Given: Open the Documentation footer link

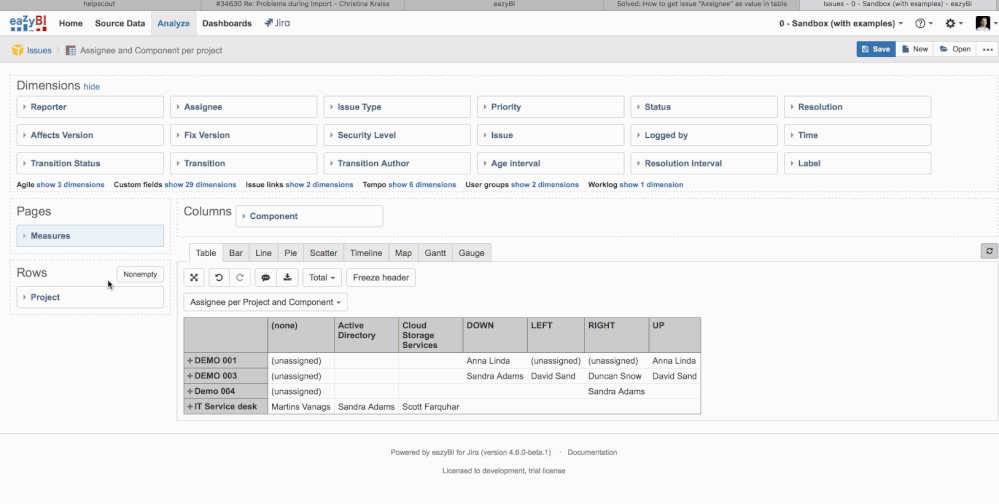Looking at the screenshot, I should click(592, 452).
